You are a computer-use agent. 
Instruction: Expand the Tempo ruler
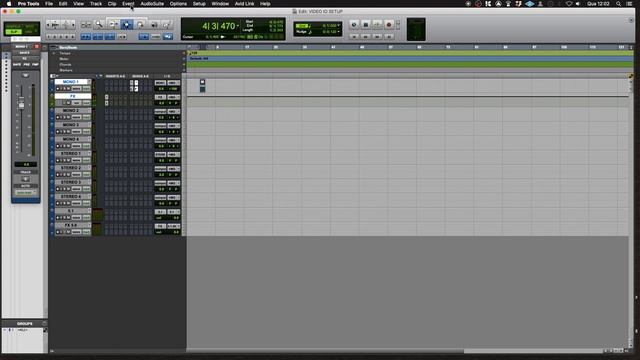[x=54, y=53]
